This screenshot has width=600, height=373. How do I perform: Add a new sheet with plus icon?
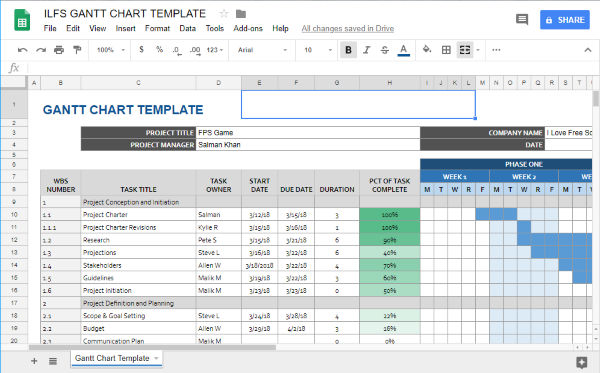click(x=34, y=361)
